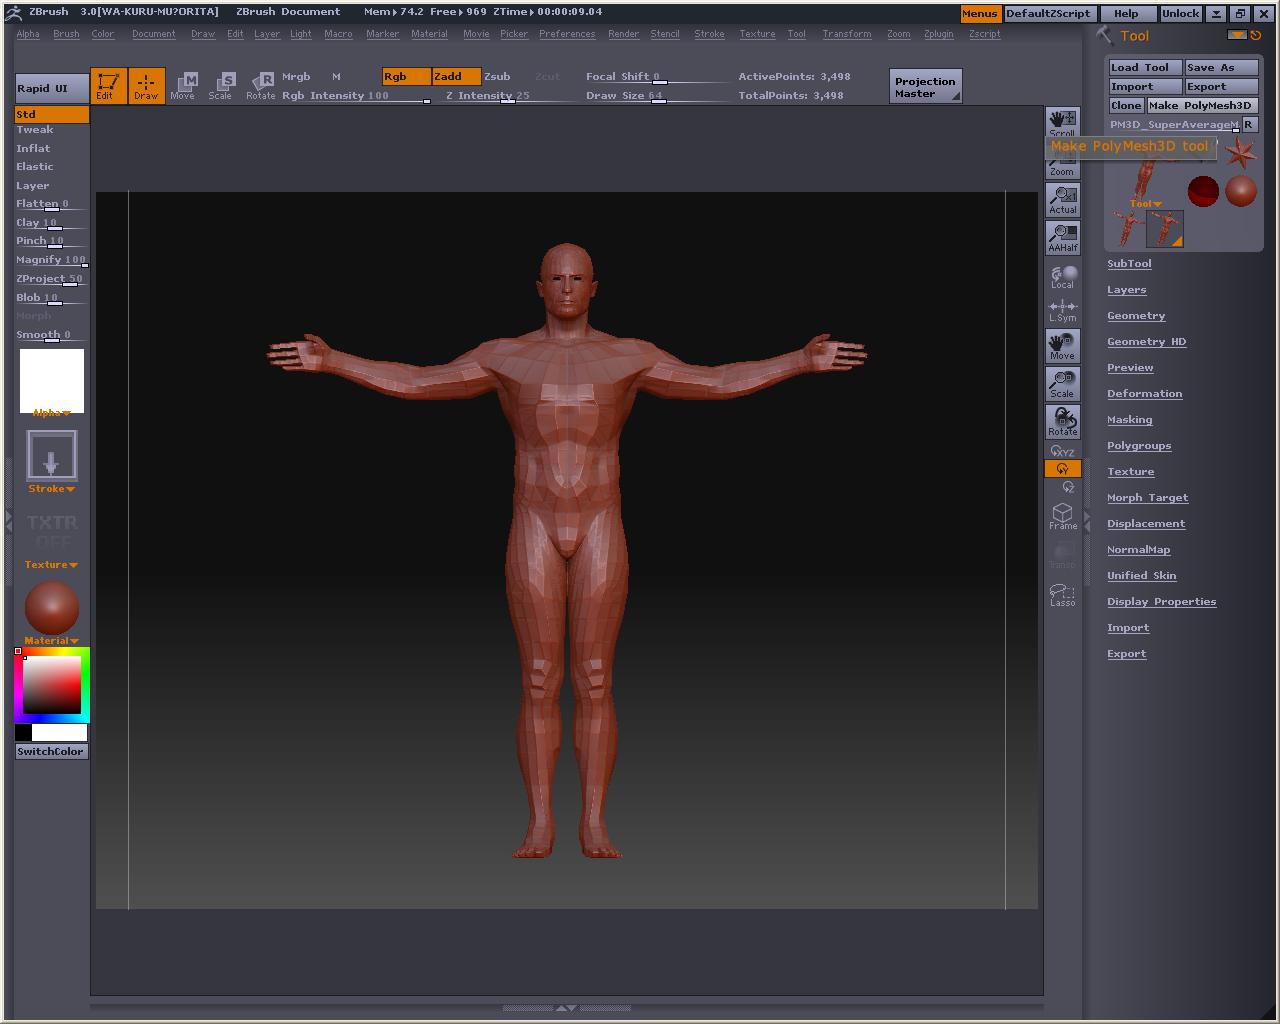Image resolution: width=1280 pixels, height=1024 pixels.
Task: Click the Move mode icon beside Draw
Action: tap(183, 85)
